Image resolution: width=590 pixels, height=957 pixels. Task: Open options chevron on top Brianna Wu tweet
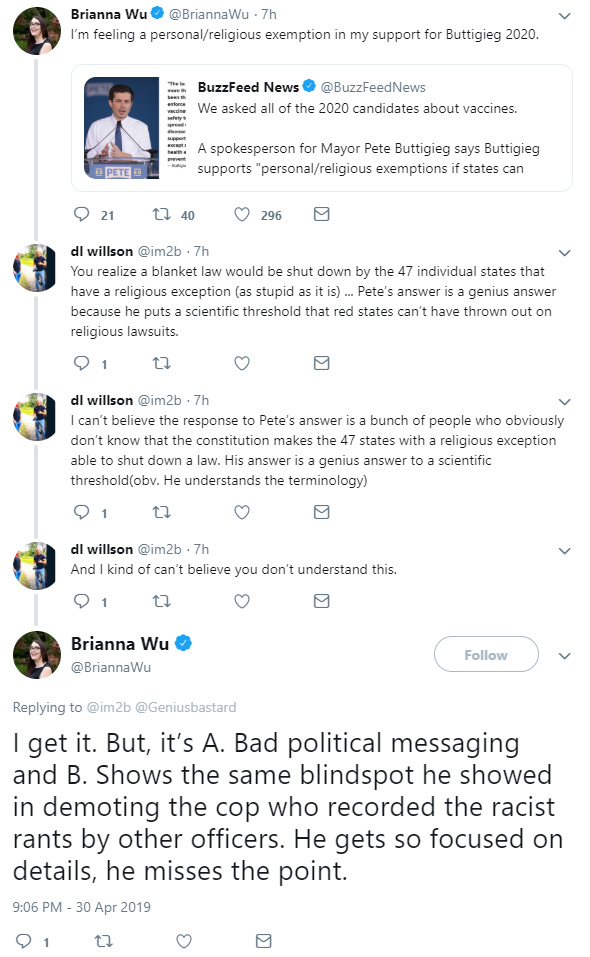click(x=565, y=16)
